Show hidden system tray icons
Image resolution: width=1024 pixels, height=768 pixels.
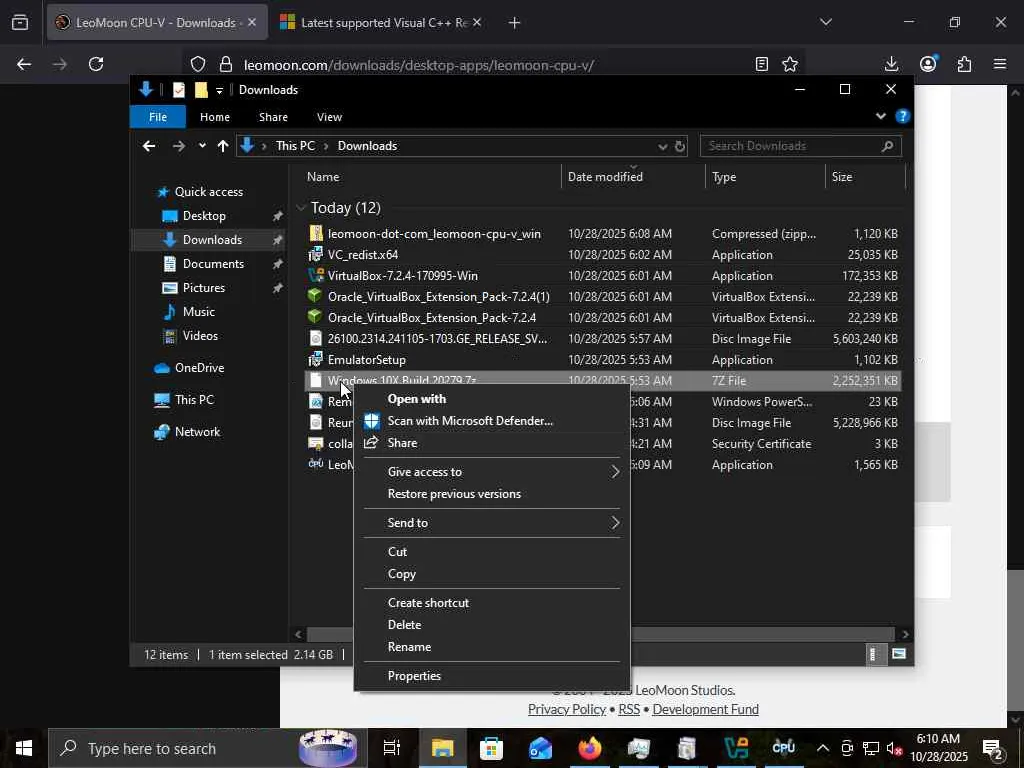coord(823,748)
